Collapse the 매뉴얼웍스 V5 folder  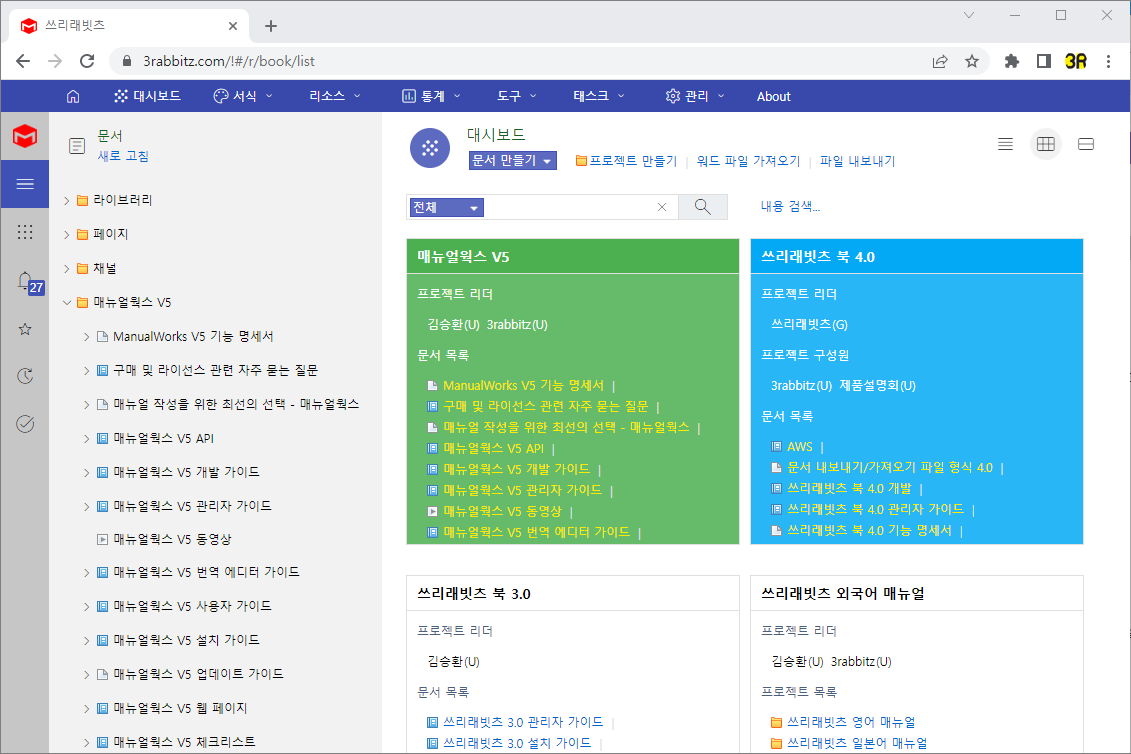[66, 302]
